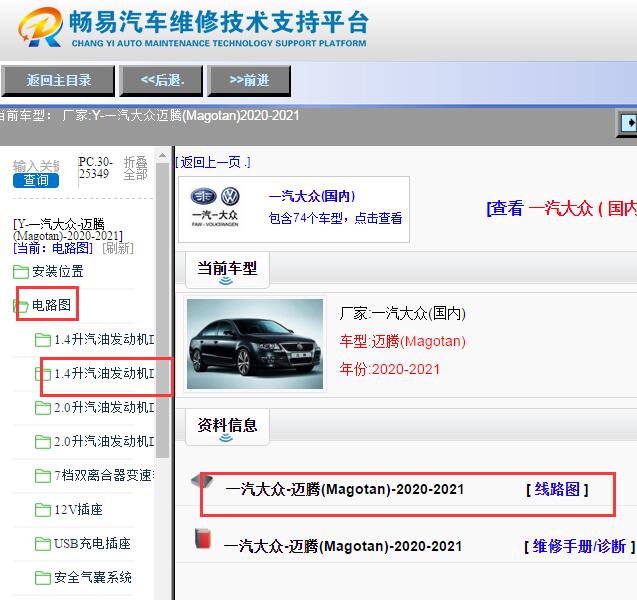637x600 pixels.
Task: Open the second 1.4升汽油发动机 folder icon
Action: (x=43, y=374)
